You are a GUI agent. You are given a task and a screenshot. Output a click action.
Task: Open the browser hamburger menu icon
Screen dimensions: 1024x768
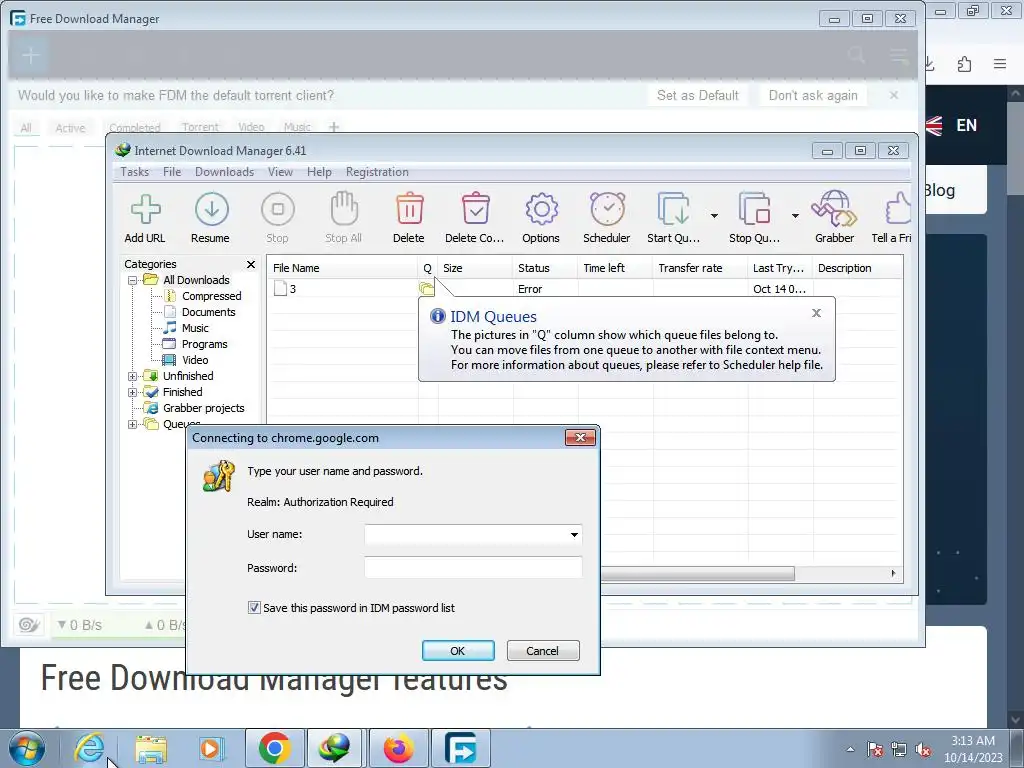(x=1000, y=64)
